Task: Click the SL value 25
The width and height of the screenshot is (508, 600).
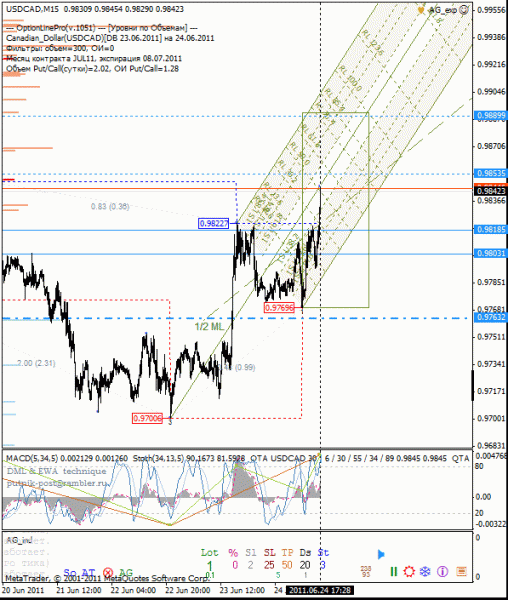Action: (269, 565)
